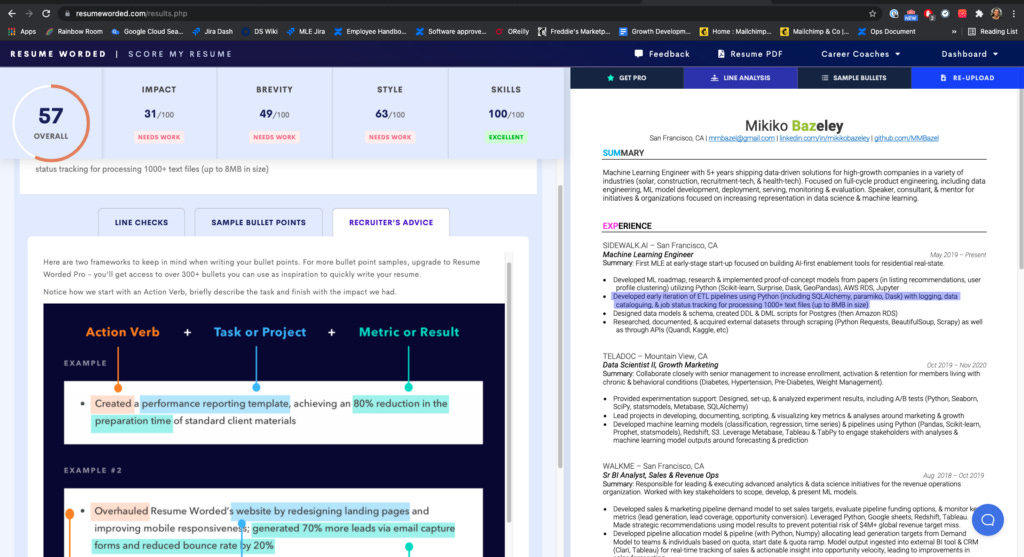This screenshot has width=1024, height=557.
Task: Click the TELADOC – Mountain View, CA line
Action: pyautogui.click(x=655, y=357)
